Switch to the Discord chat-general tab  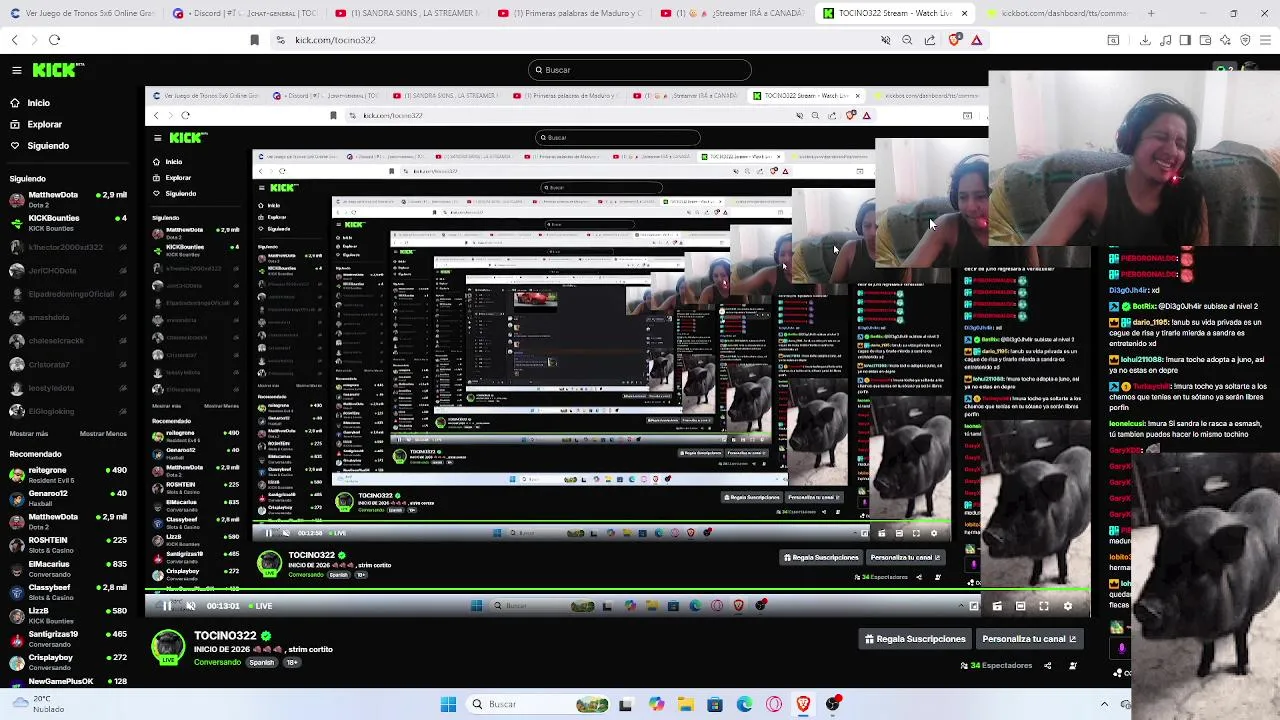click(245, 14)
